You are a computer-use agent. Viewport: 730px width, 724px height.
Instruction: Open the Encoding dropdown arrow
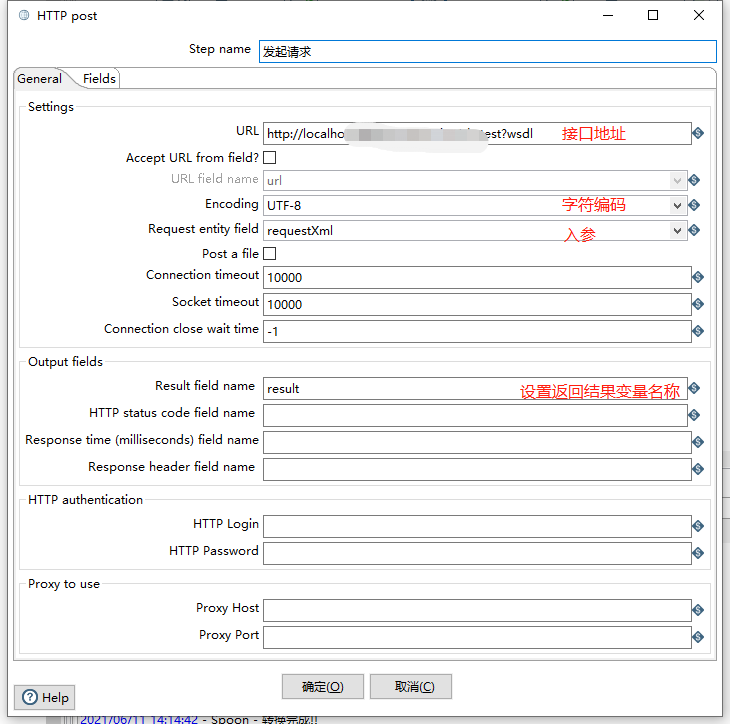[677, 205]
